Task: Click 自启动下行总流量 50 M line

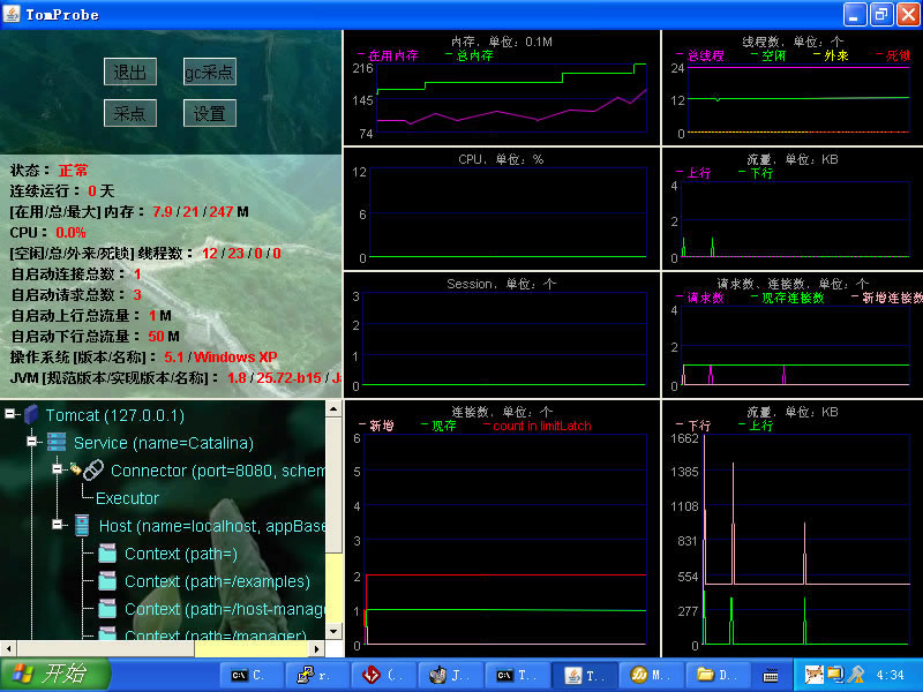Action: pyautogui.click(x=95, y=337)
